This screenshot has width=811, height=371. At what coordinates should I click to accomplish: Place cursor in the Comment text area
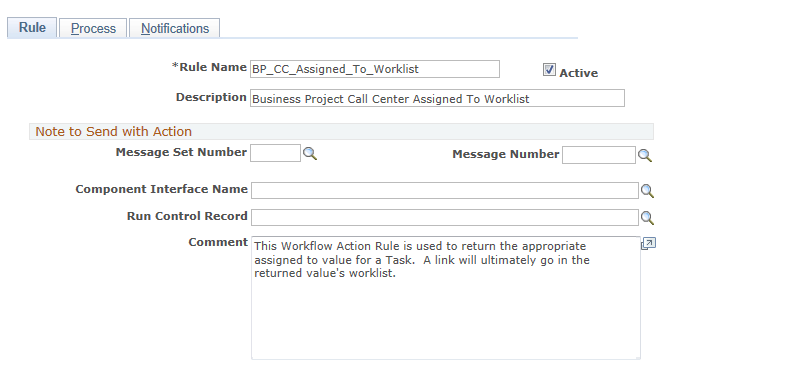(x=446, y=298)
